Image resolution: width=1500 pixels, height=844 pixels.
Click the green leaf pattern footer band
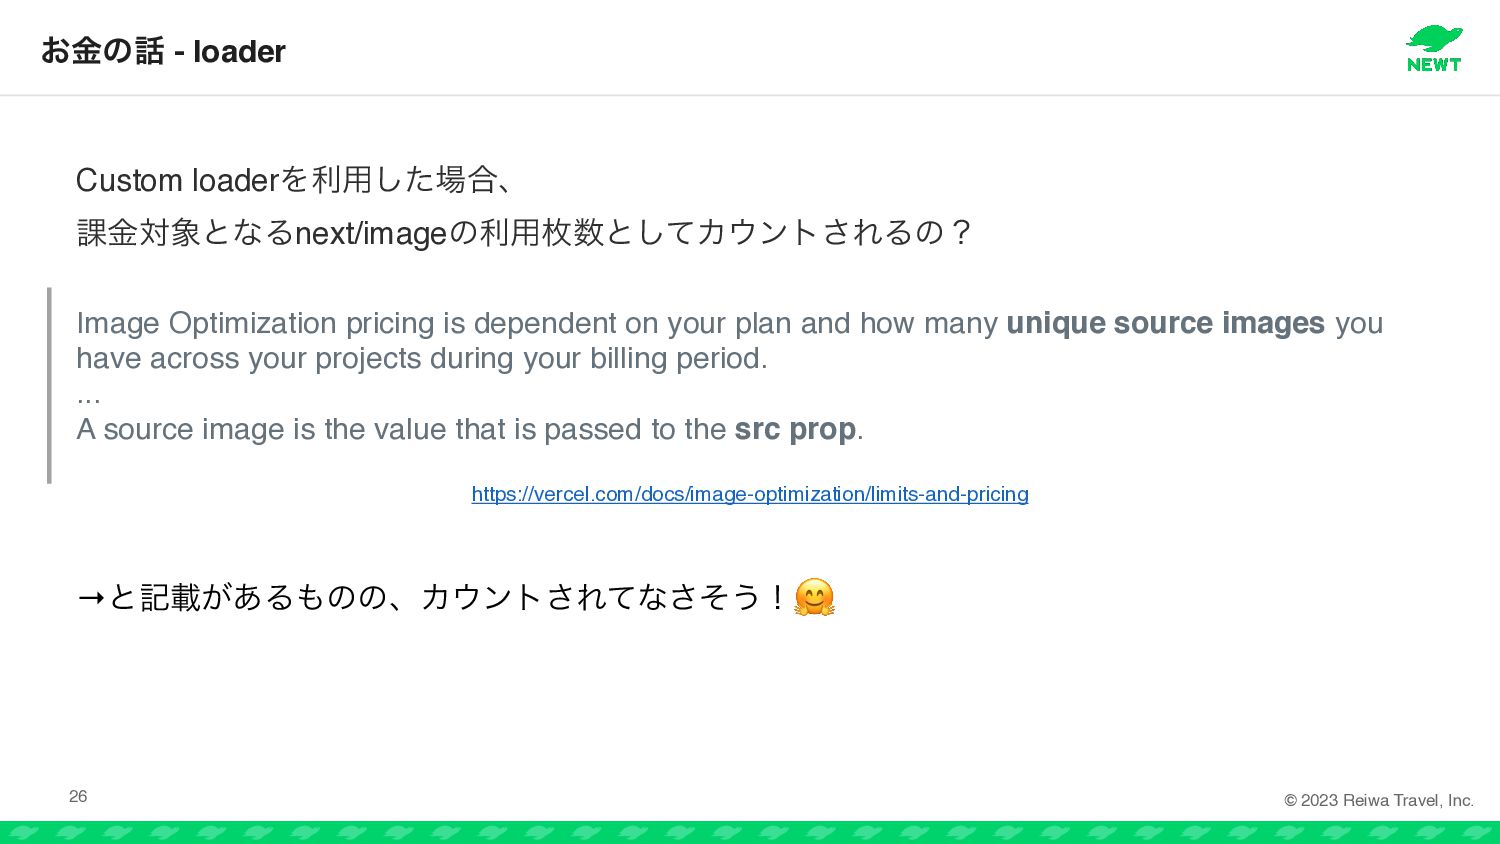tap(750, 832)
